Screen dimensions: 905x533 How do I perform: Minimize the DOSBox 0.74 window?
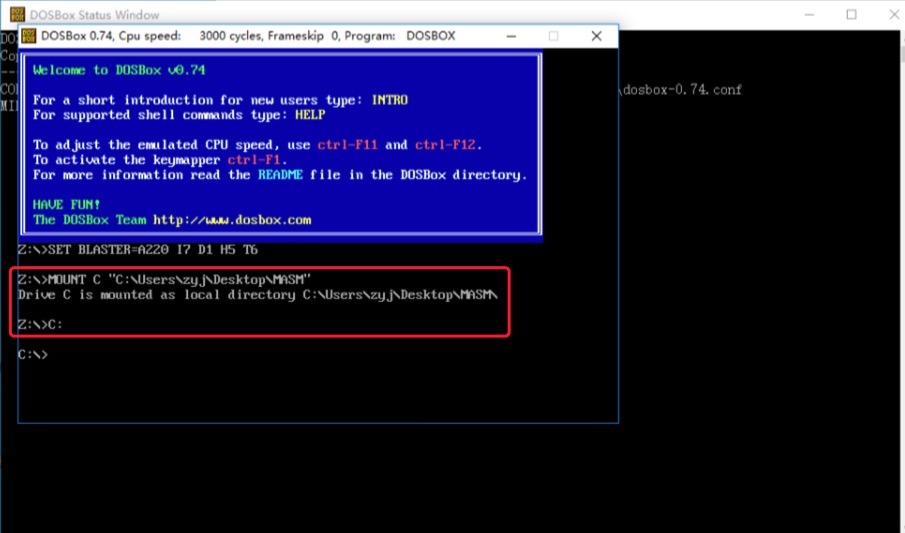tap(511, 36)
